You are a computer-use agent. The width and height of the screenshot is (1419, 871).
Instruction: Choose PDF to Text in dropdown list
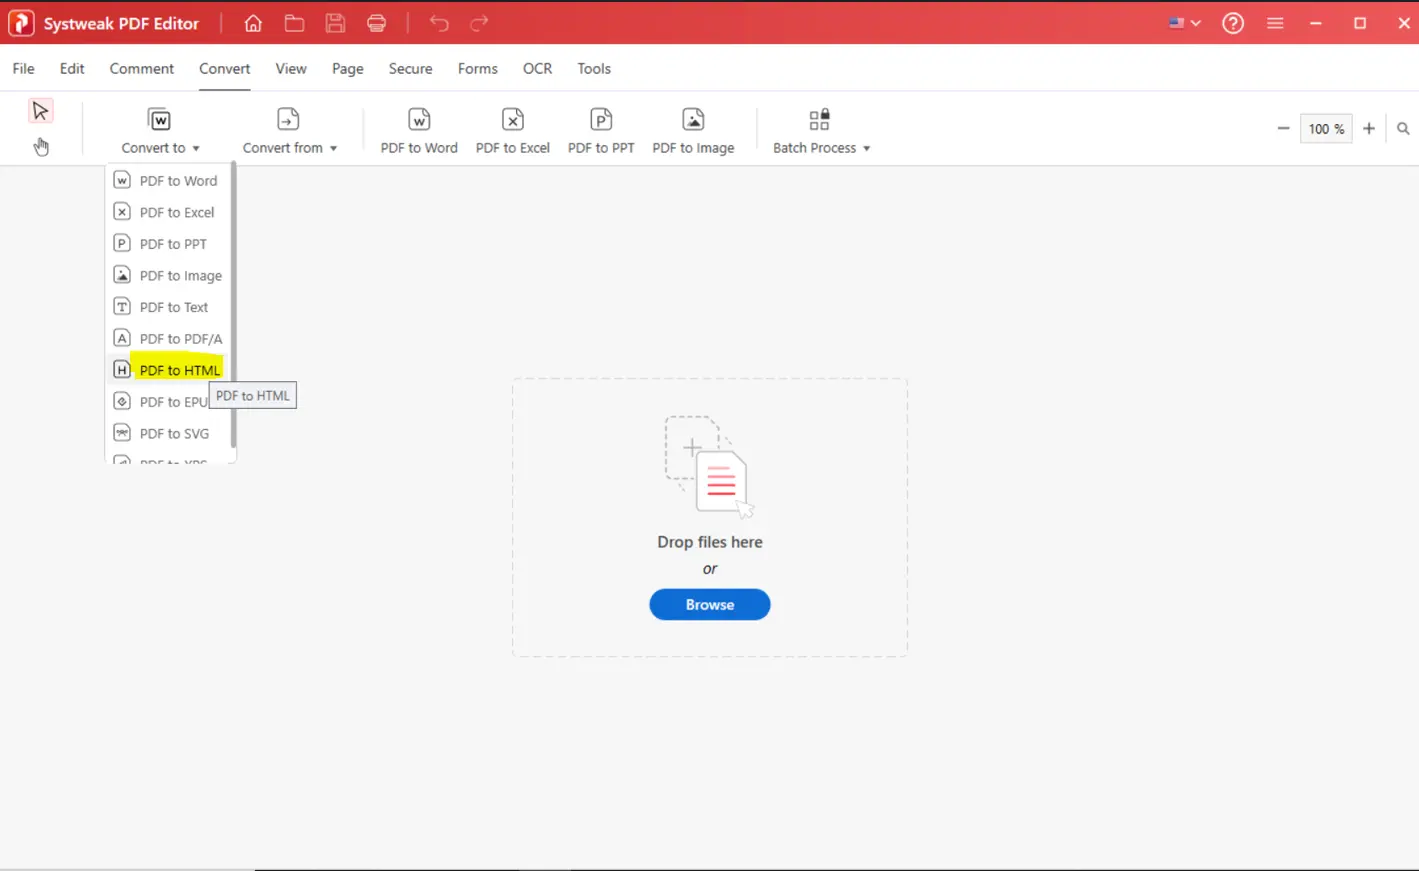(168, 307)
